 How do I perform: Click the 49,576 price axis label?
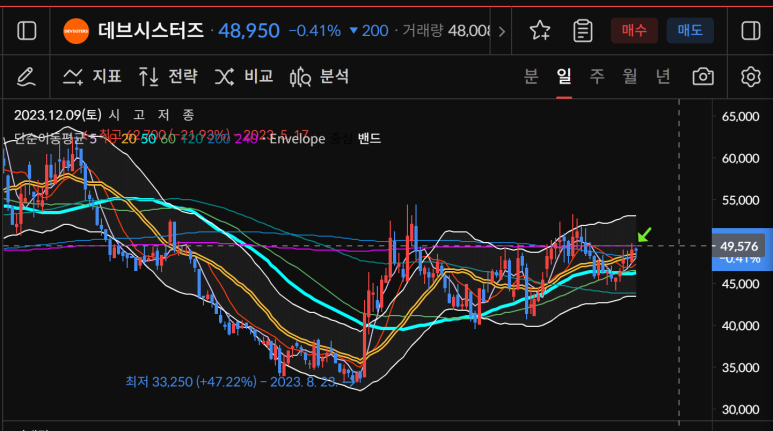(738, 246)
